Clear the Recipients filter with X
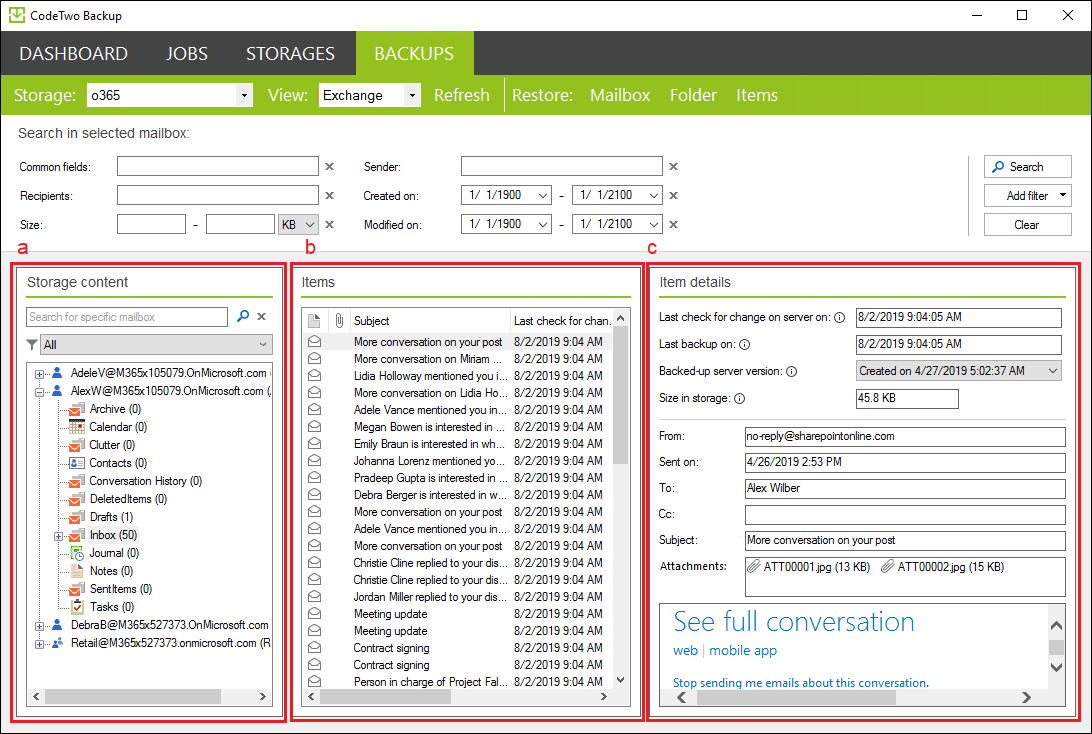1092x734 pixels. click(329, 196)
